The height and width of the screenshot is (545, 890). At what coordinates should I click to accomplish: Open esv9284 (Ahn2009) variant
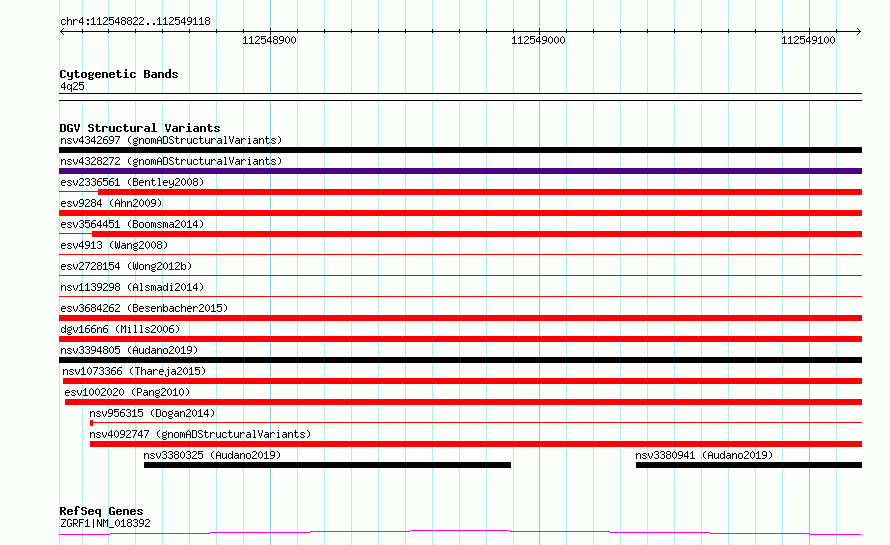(x=111, y=203)
